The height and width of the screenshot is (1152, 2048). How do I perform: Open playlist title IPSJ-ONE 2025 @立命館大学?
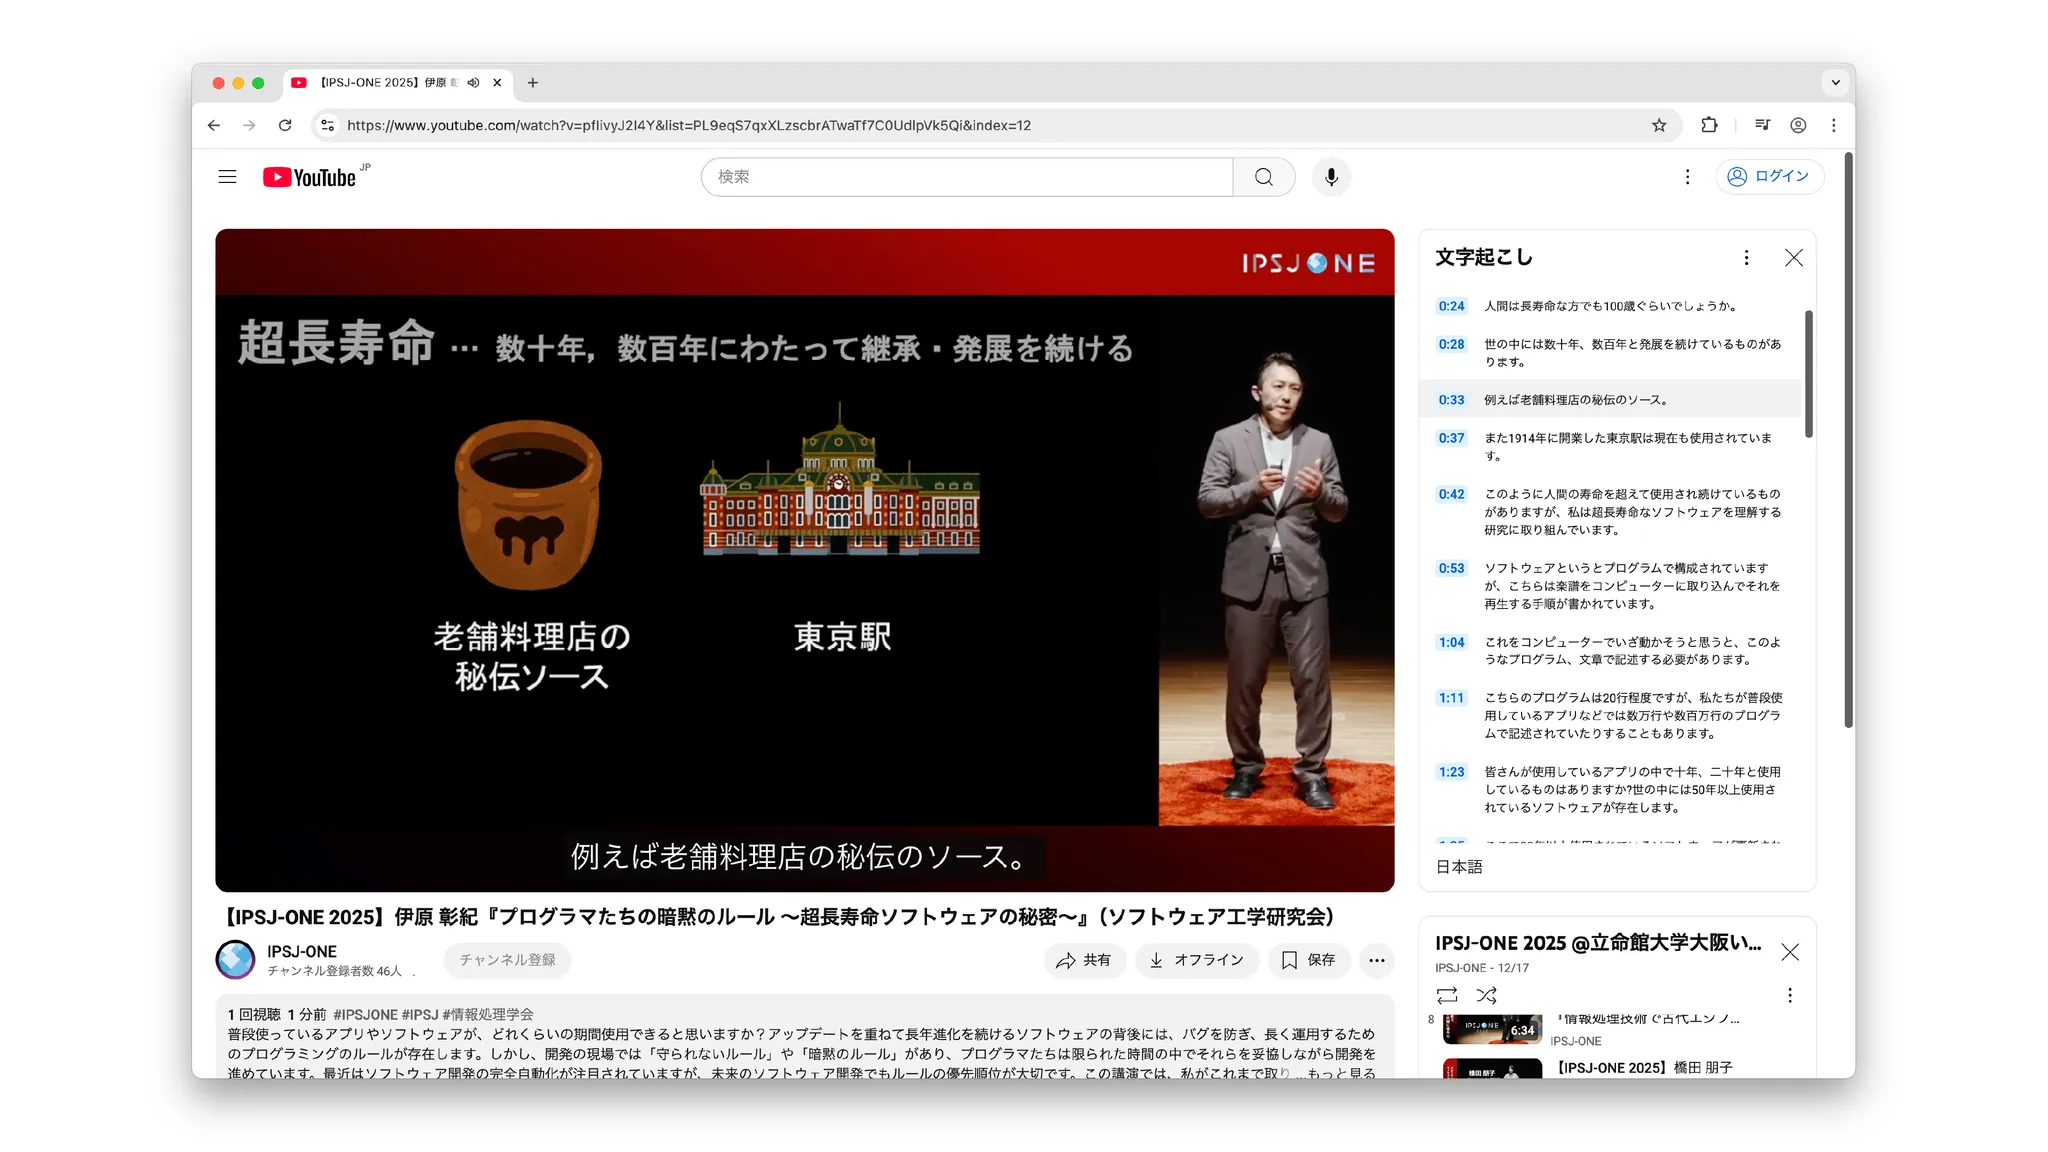[1598, 943]
